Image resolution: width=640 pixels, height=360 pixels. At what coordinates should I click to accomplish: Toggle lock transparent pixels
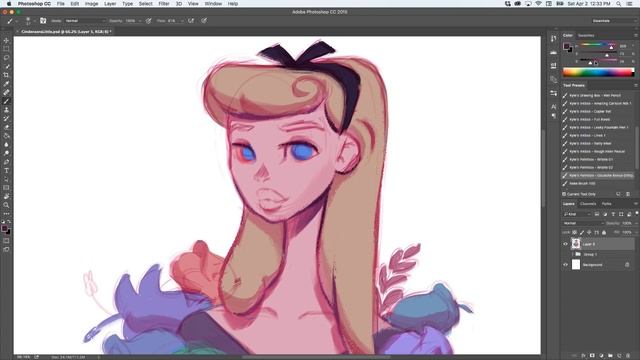[x=575, y=232]
